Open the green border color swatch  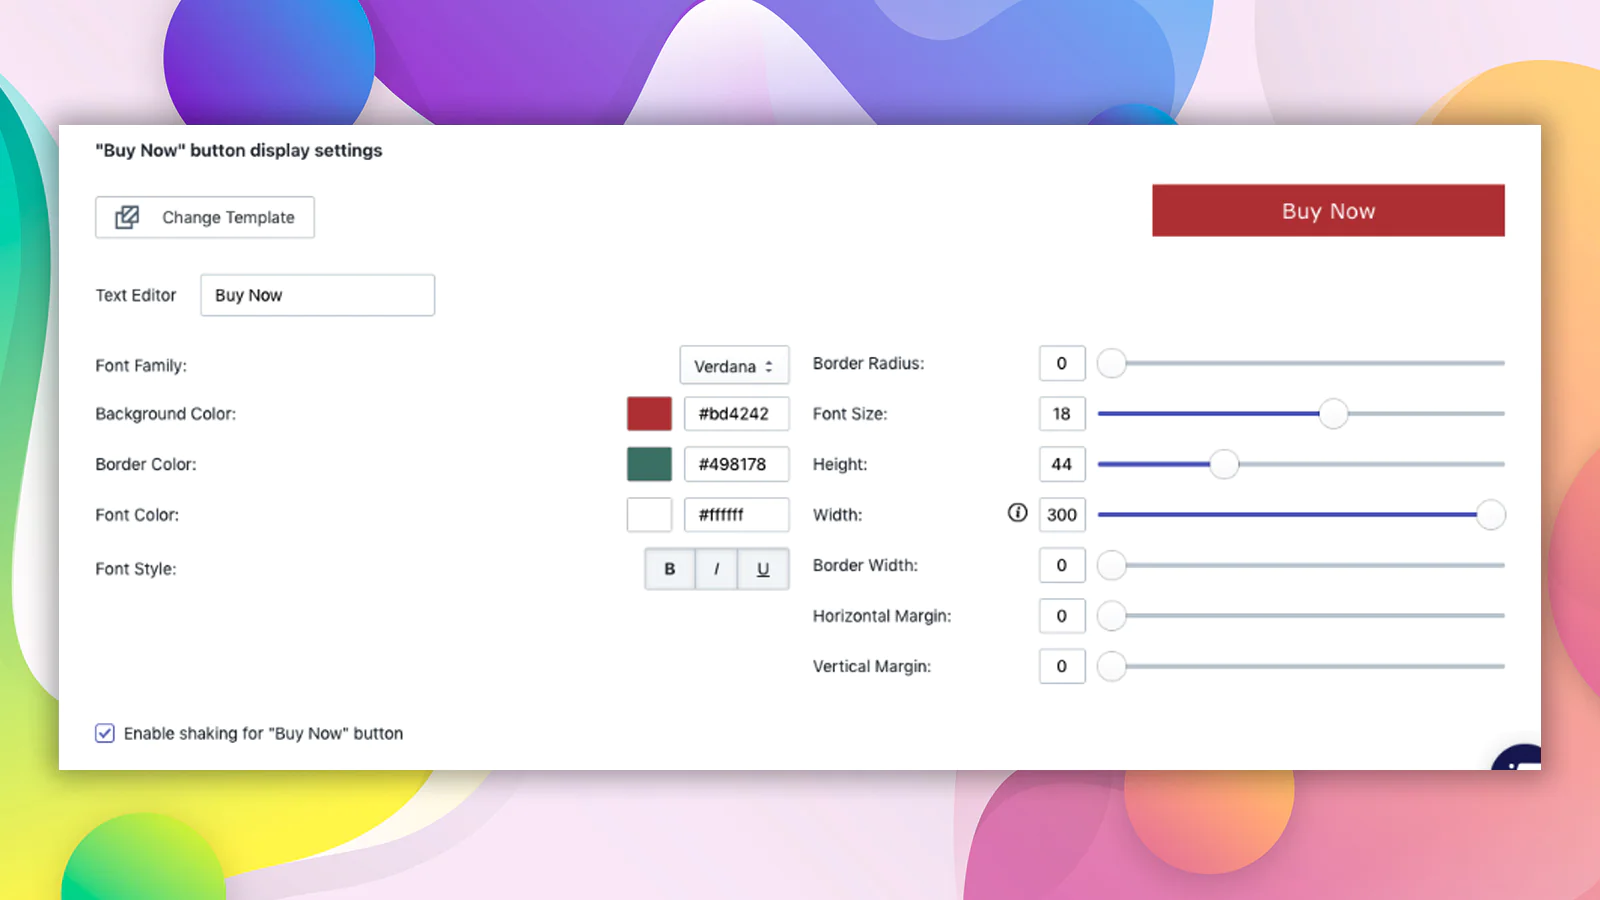tap(649, 464)
